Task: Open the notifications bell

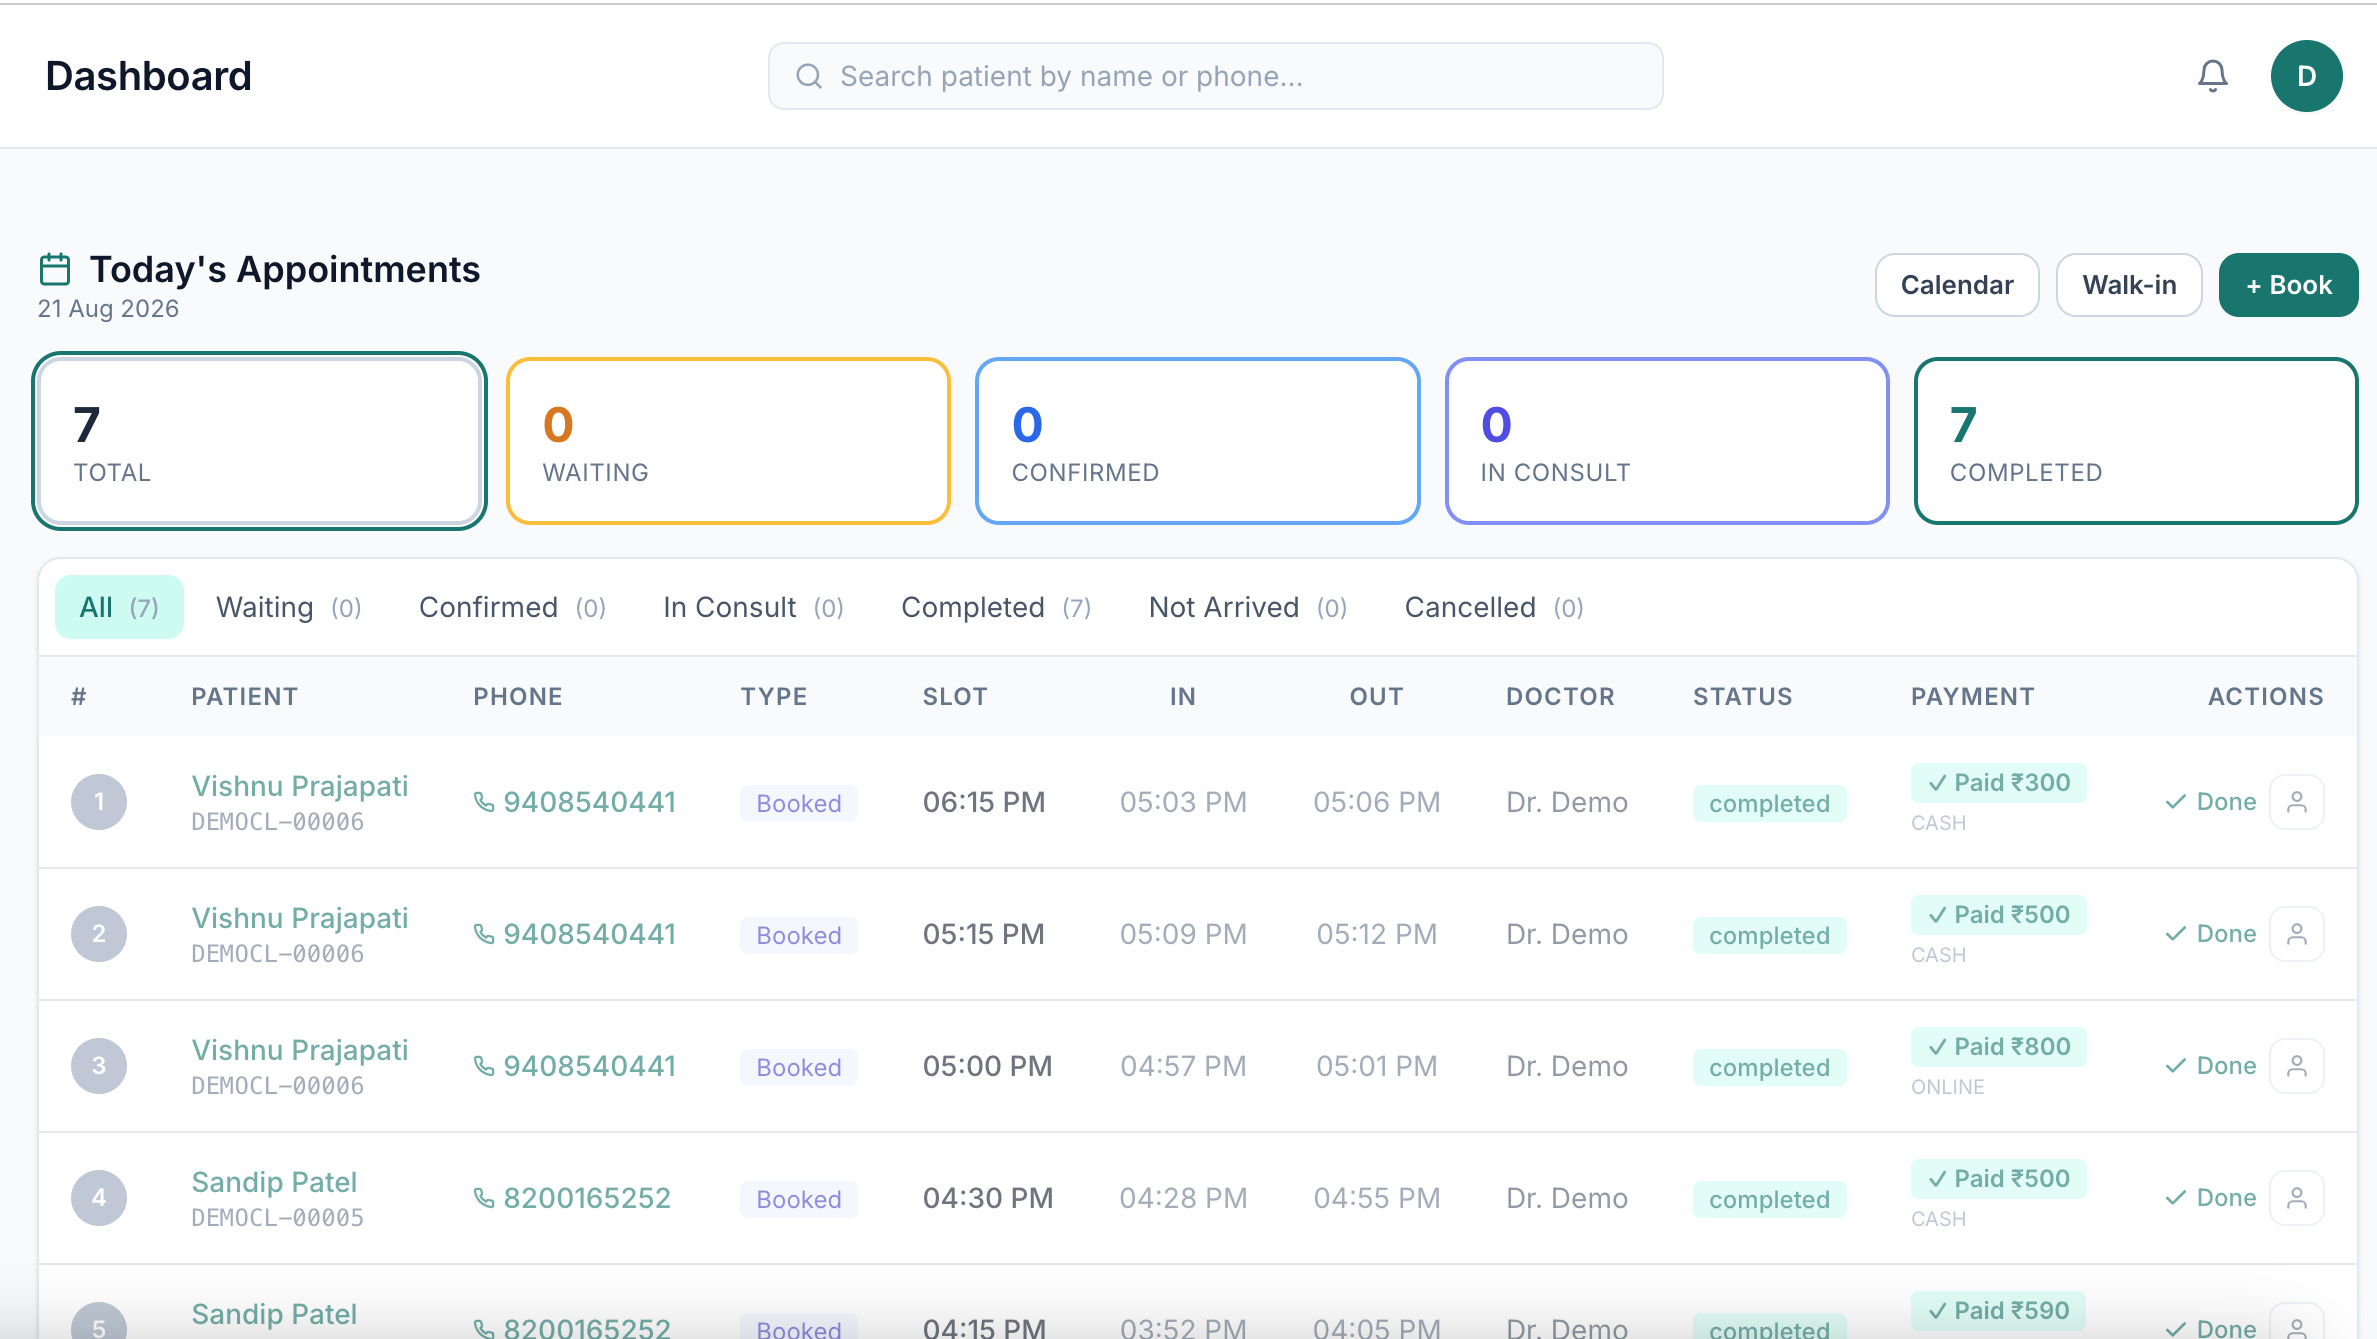Action: [x=2212, y=76]
